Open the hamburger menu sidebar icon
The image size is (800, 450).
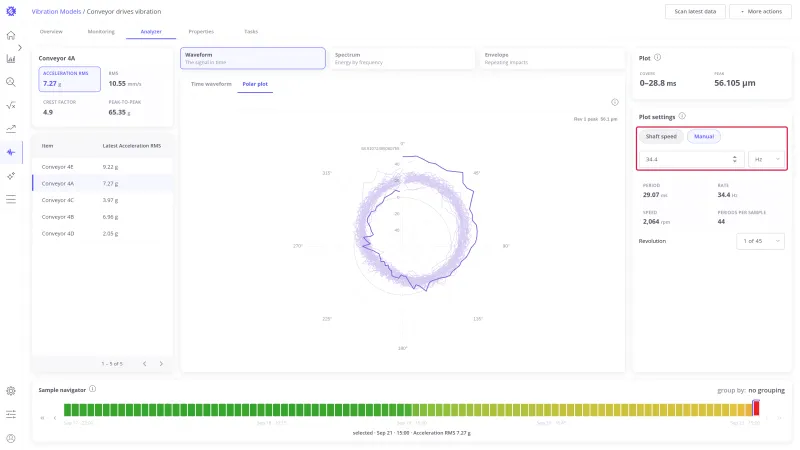11,199
